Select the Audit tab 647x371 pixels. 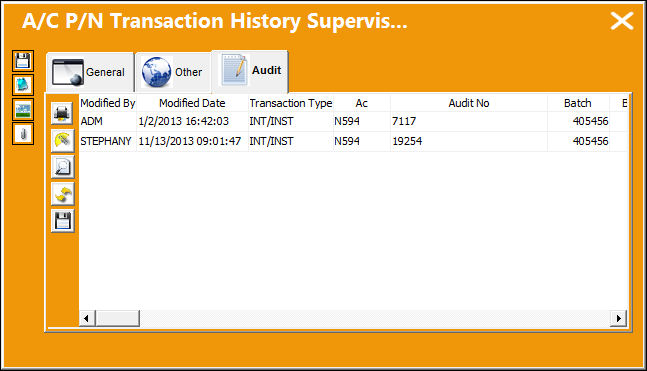250,71
